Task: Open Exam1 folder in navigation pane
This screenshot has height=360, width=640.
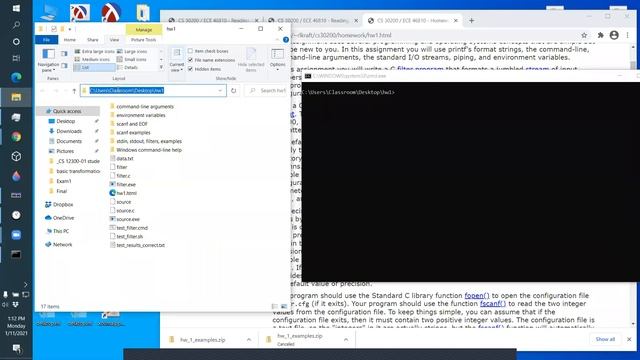Action: click(x=64, y=181)
